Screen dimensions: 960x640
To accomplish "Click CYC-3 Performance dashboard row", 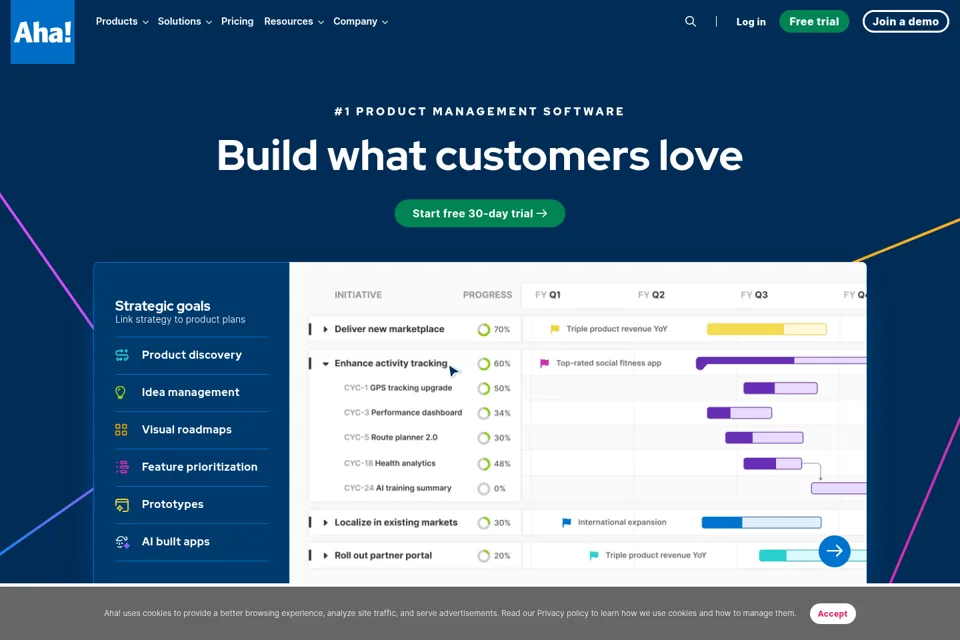I will click(414, 413).
